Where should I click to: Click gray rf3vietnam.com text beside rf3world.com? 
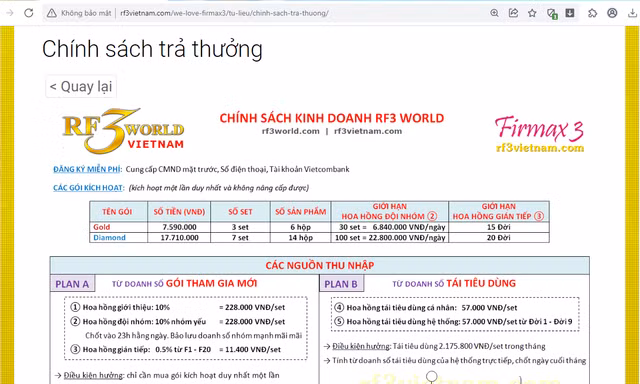[x=368, y=131]
